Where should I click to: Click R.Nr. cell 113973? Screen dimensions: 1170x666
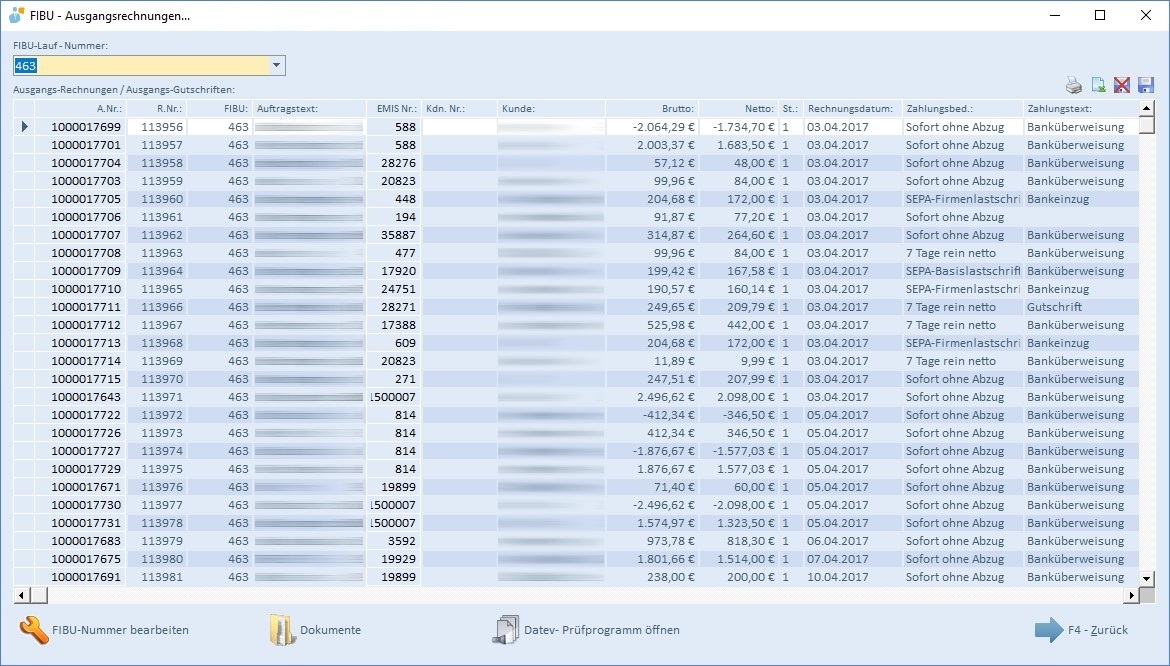(x=157, y=433)
